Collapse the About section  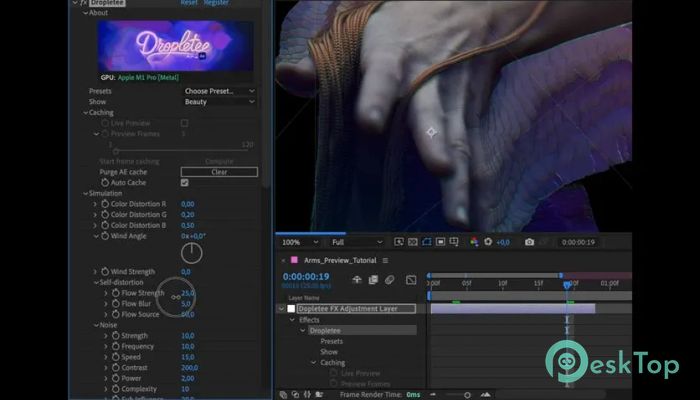[85, 12]
